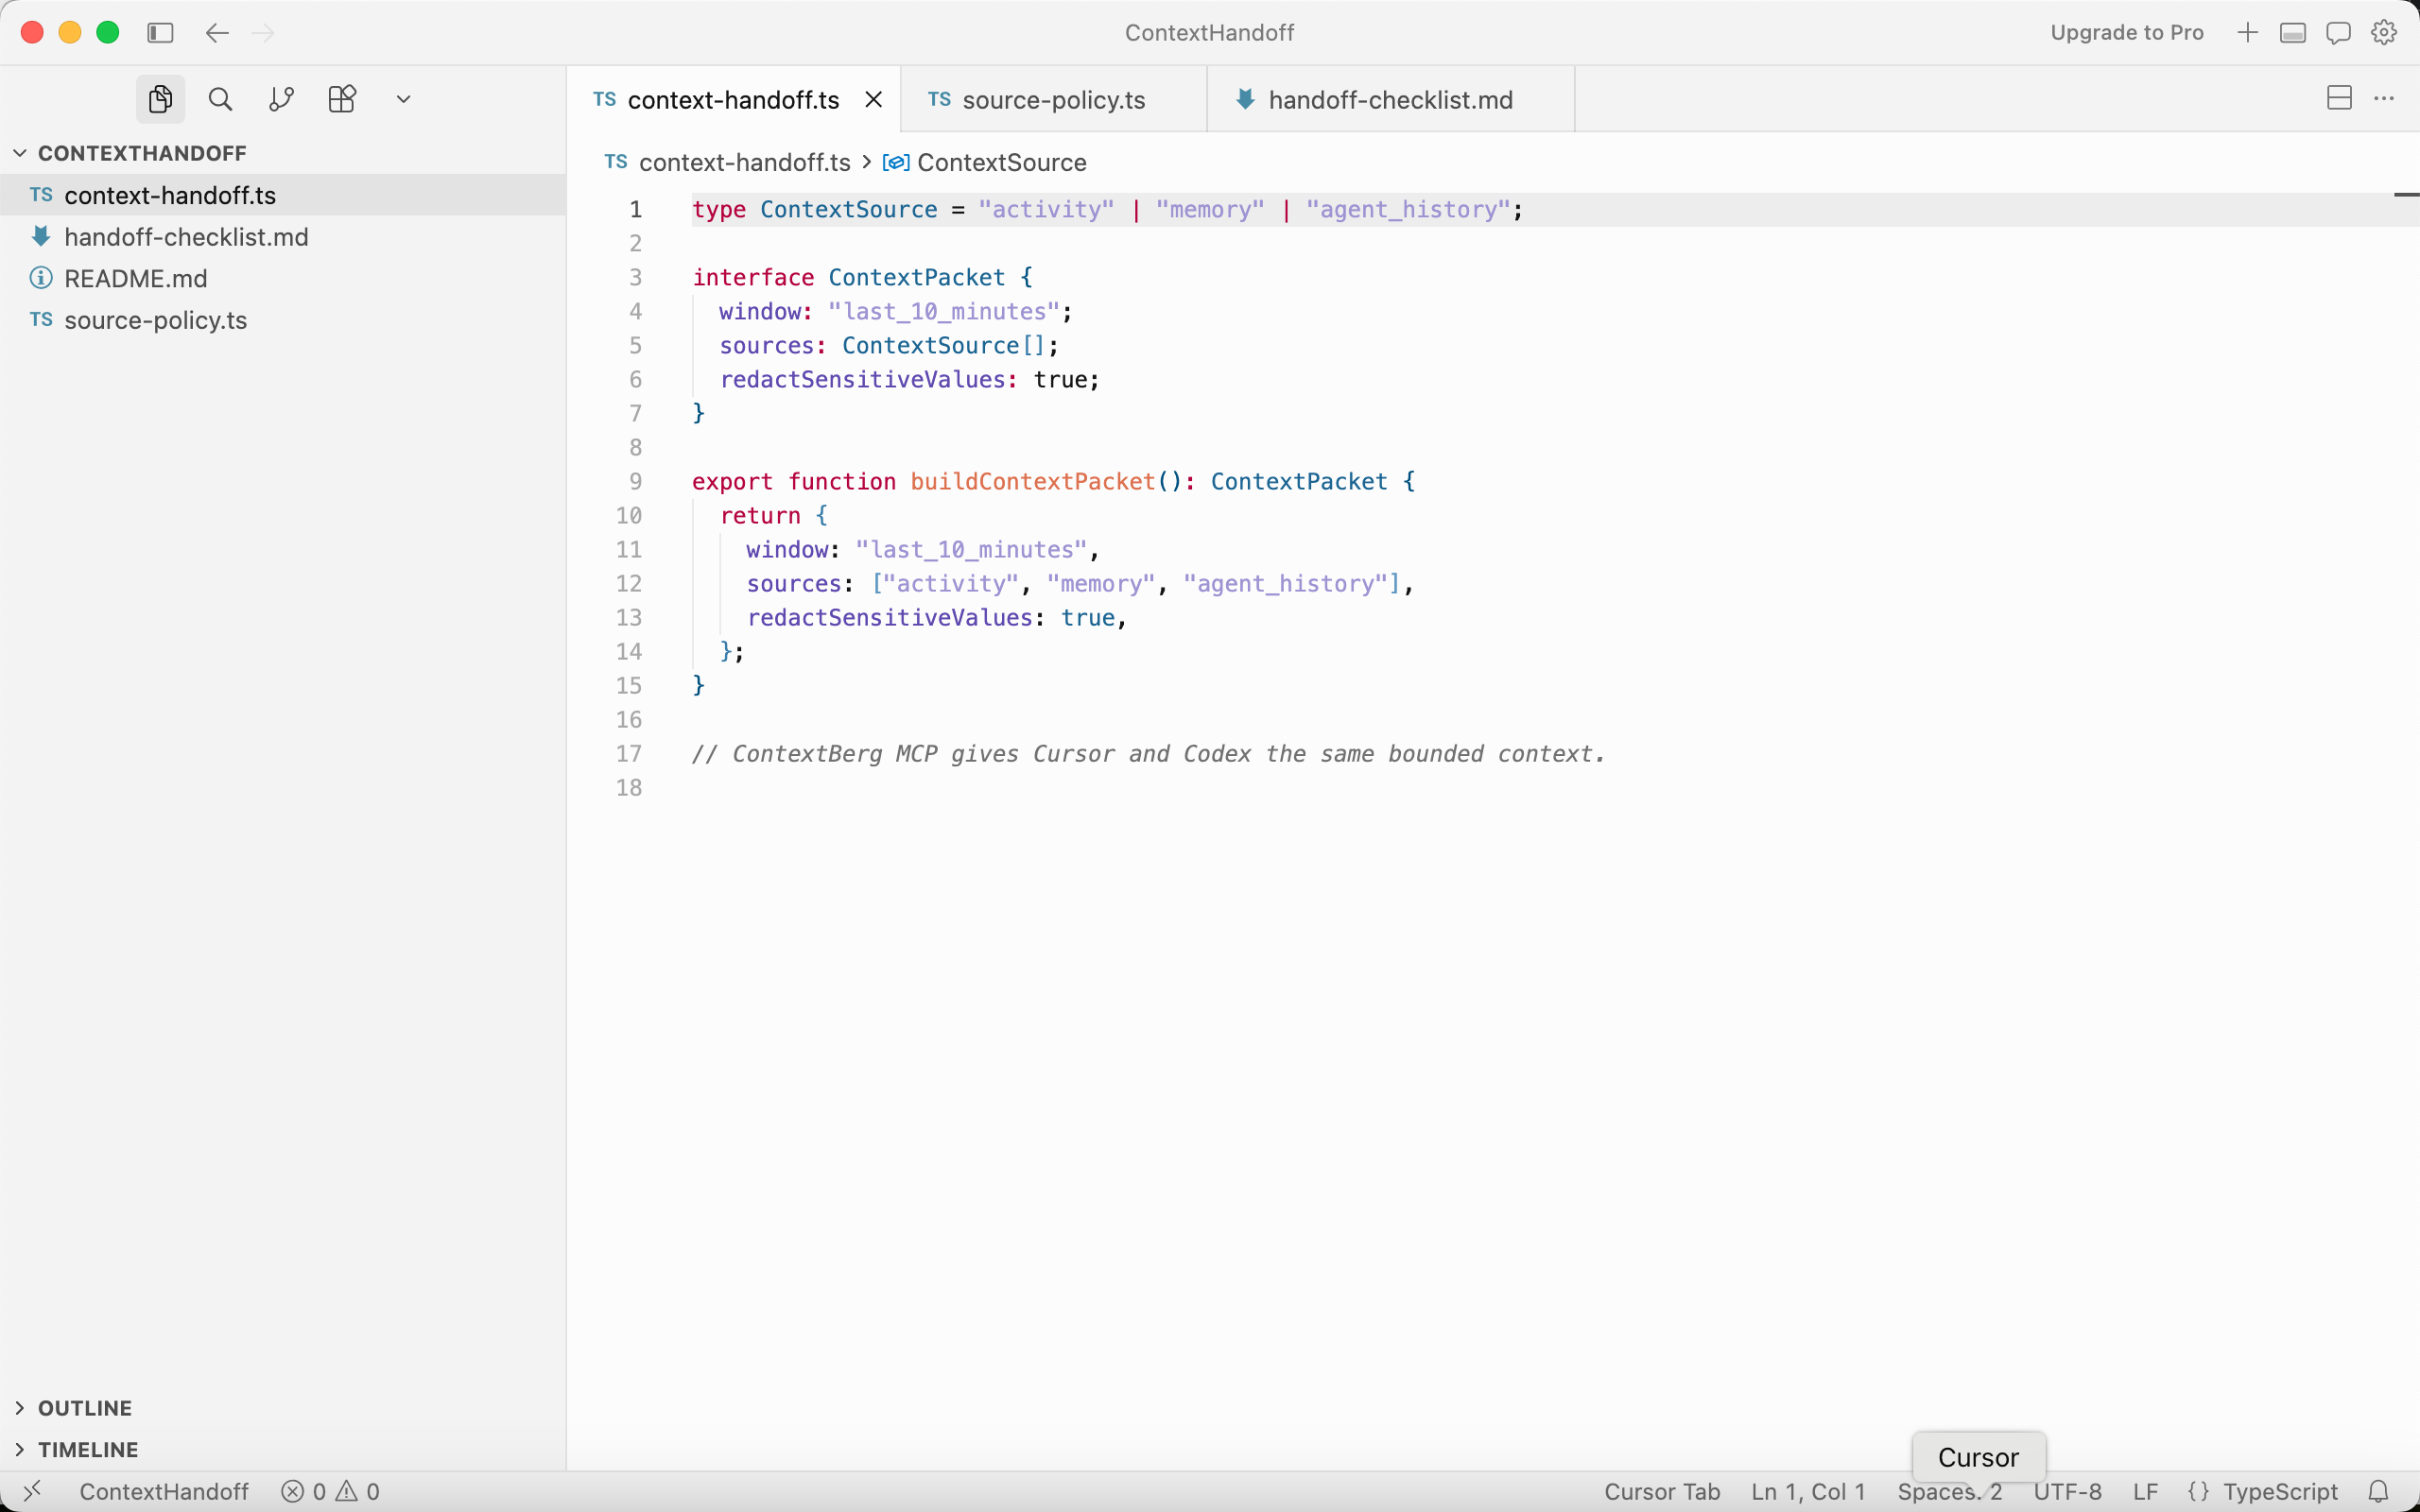
Task: Open settings gear in title bar
Action: click(2384, 33)
